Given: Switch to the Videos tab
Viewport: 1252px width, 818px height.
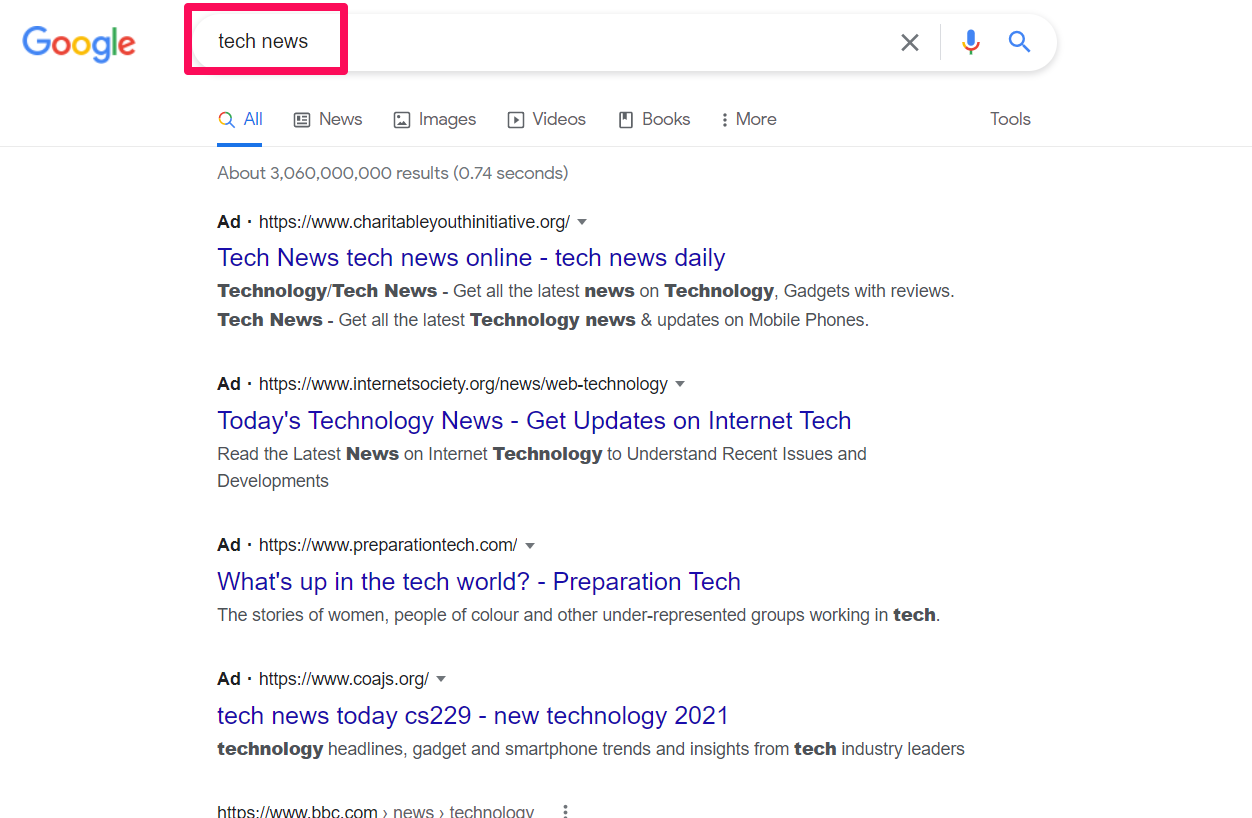Looking at the screenshot, I should click(x=547, y=119).
